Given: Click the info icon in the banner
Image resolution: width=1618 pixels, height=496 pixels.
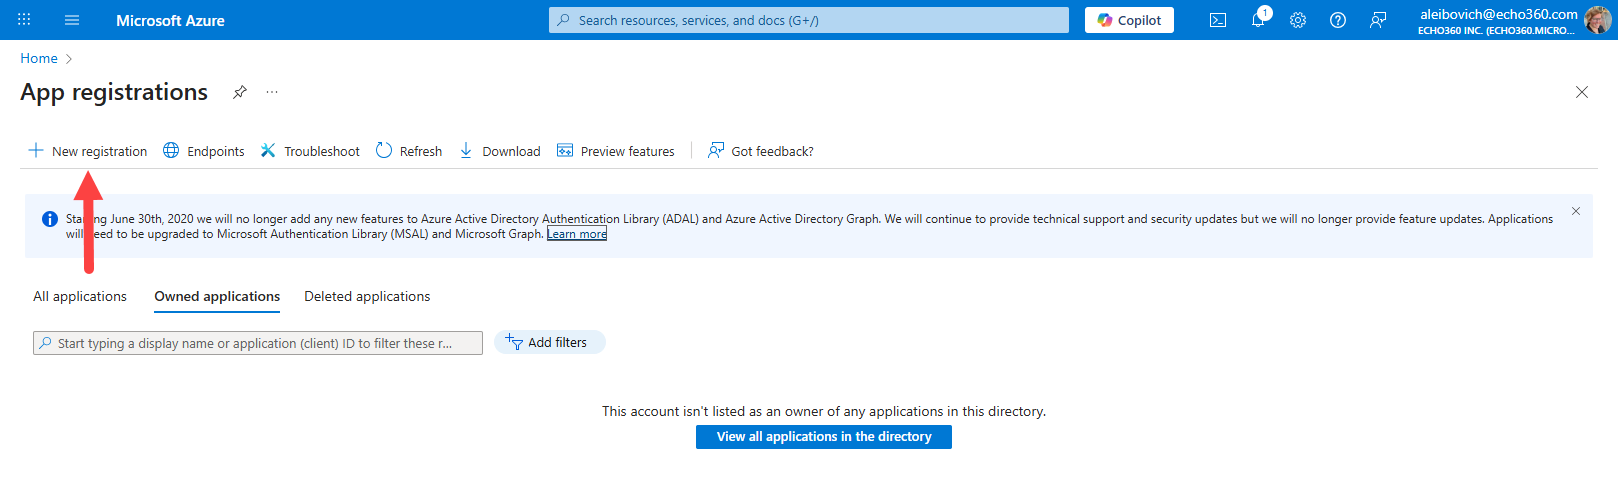Looking at the screenshot, I should [50, 219].
